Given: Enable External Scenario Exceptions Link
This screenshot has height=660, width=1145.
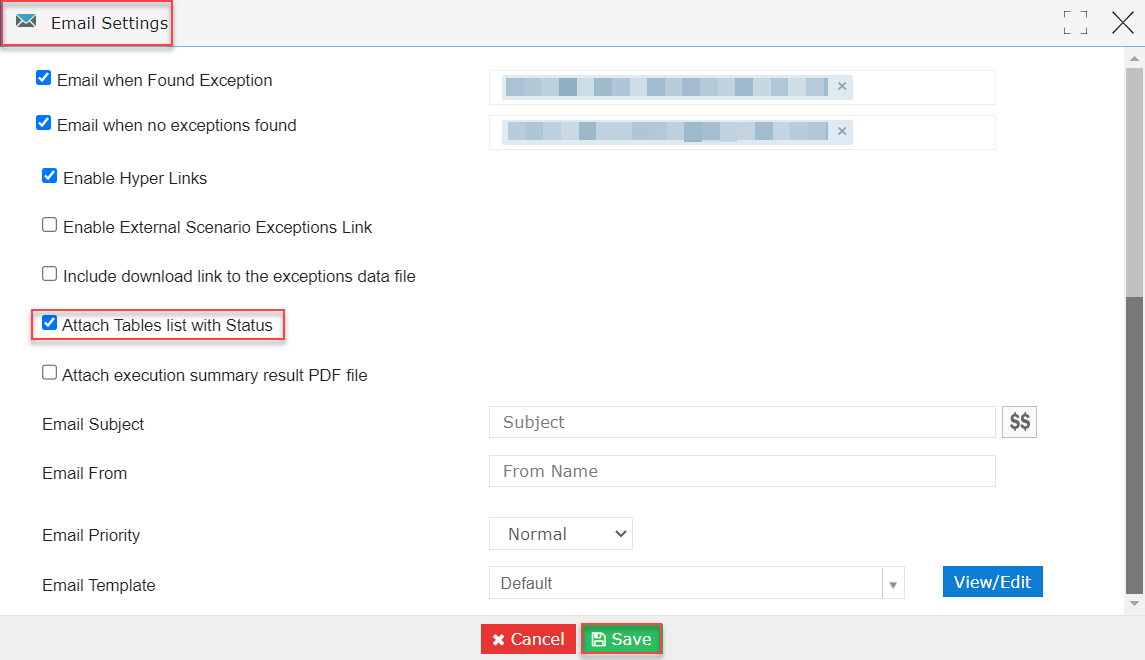Looking at the screenshot, I should pos(49,224).
